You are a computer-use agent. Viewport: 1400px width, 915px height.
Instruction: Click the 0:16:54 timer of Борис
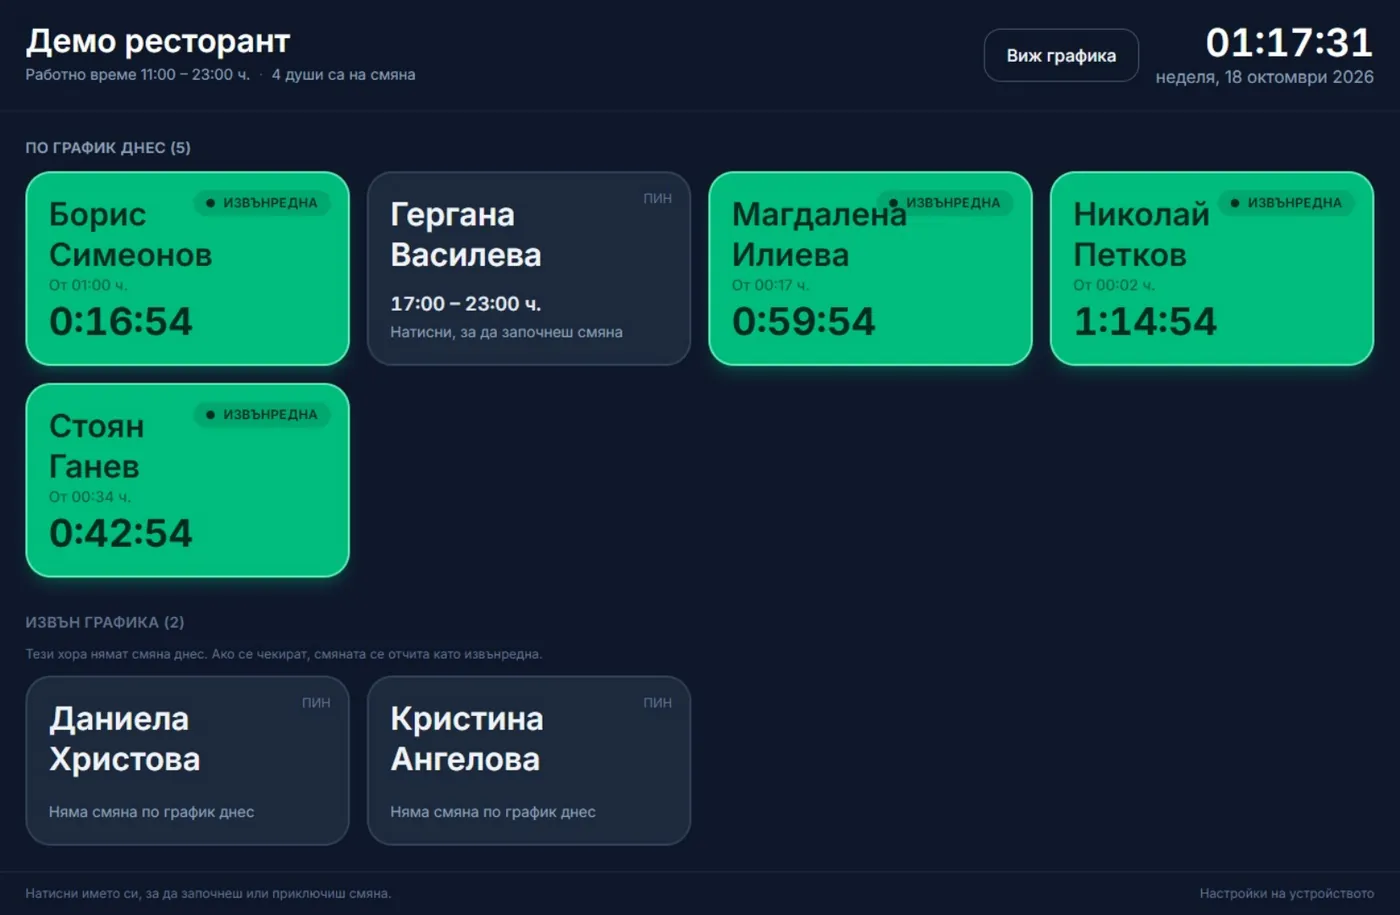point(120,321)
